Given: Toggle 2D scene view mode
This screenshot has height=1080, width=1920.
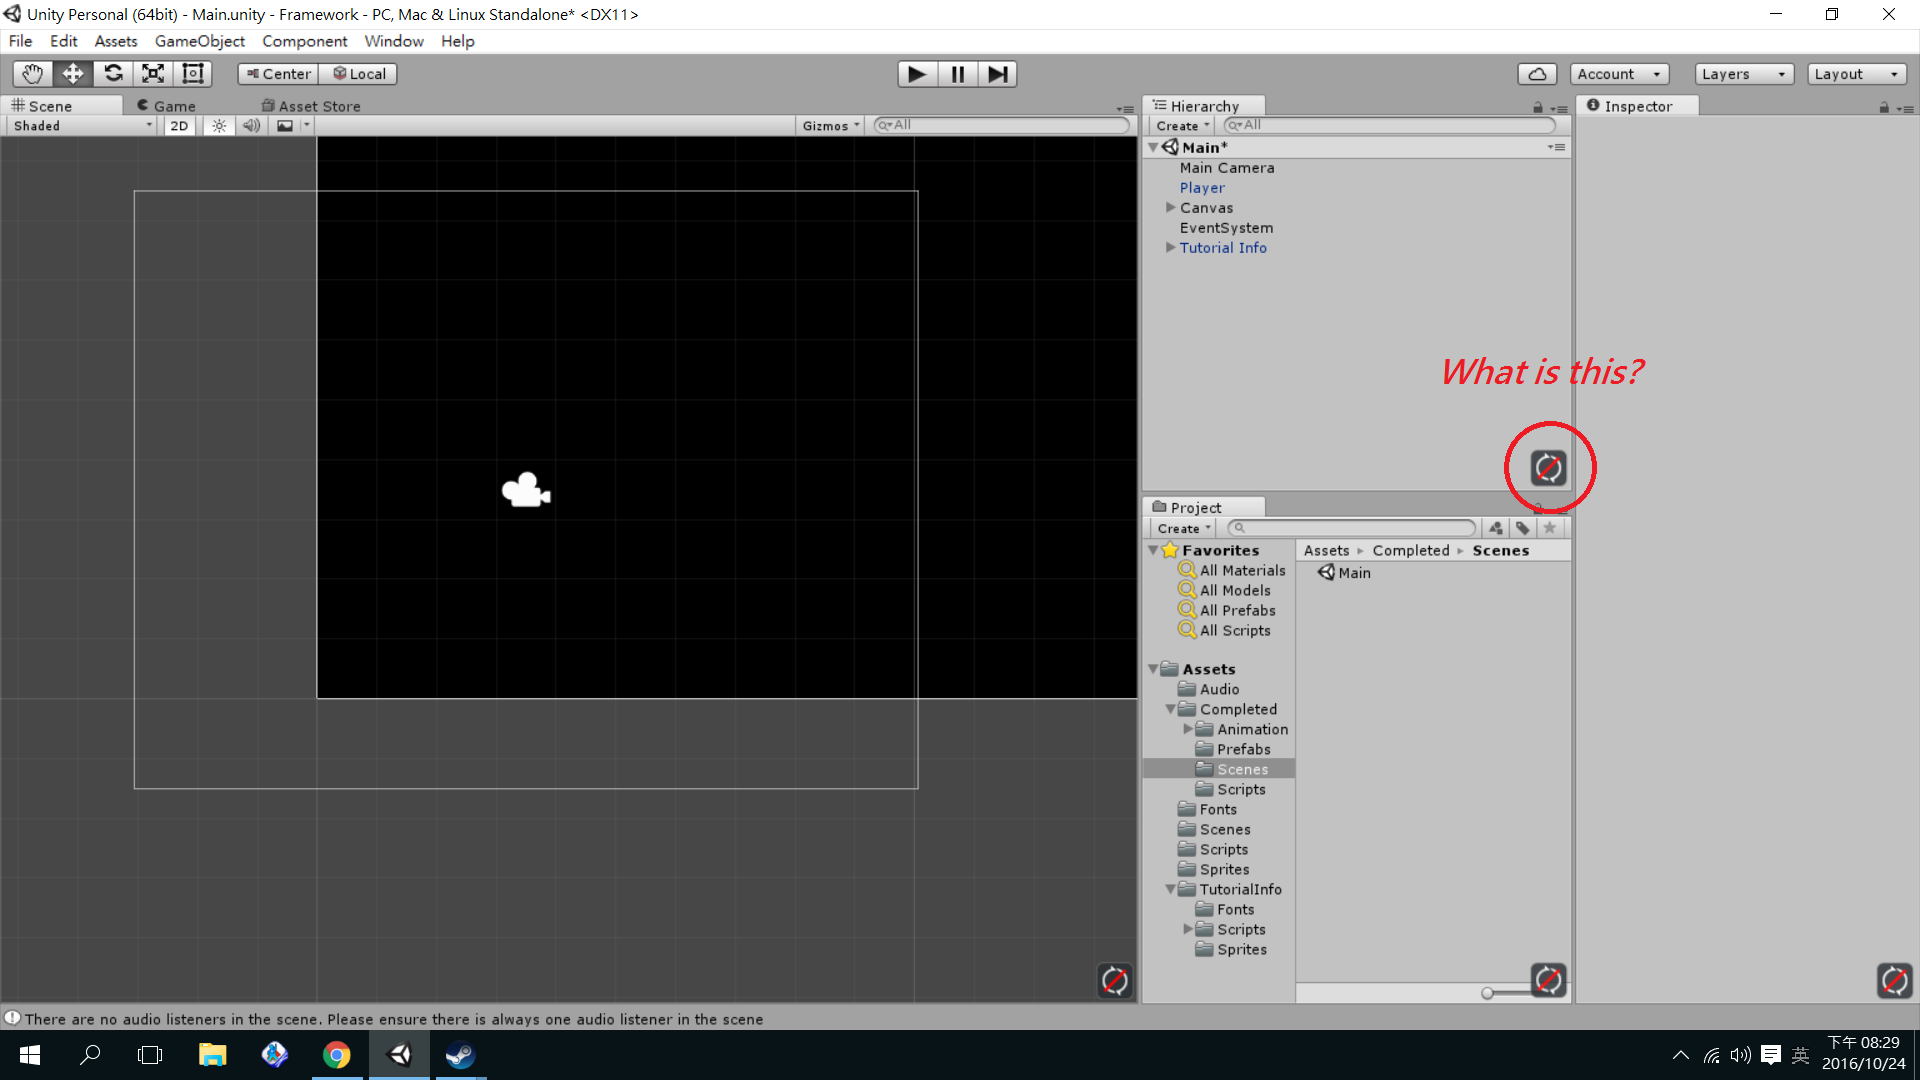Looking at the screenshot, I should (x=179, y=126).
